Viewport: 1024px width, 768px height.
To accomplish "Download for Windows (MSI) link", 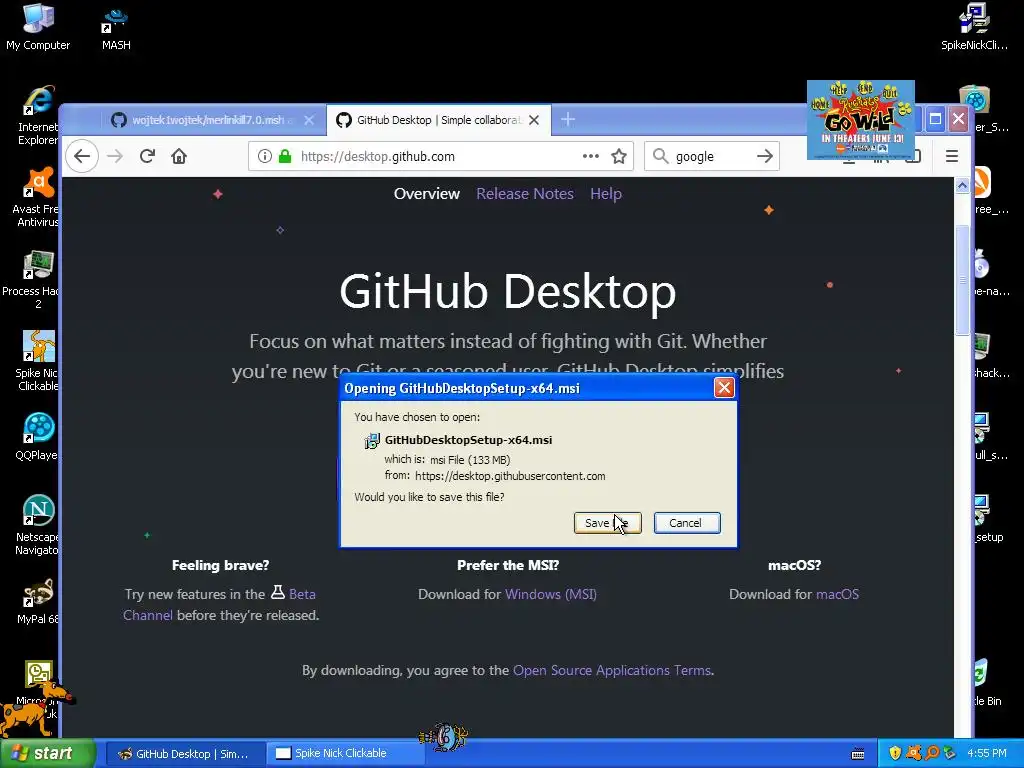I will coord(551,594).
